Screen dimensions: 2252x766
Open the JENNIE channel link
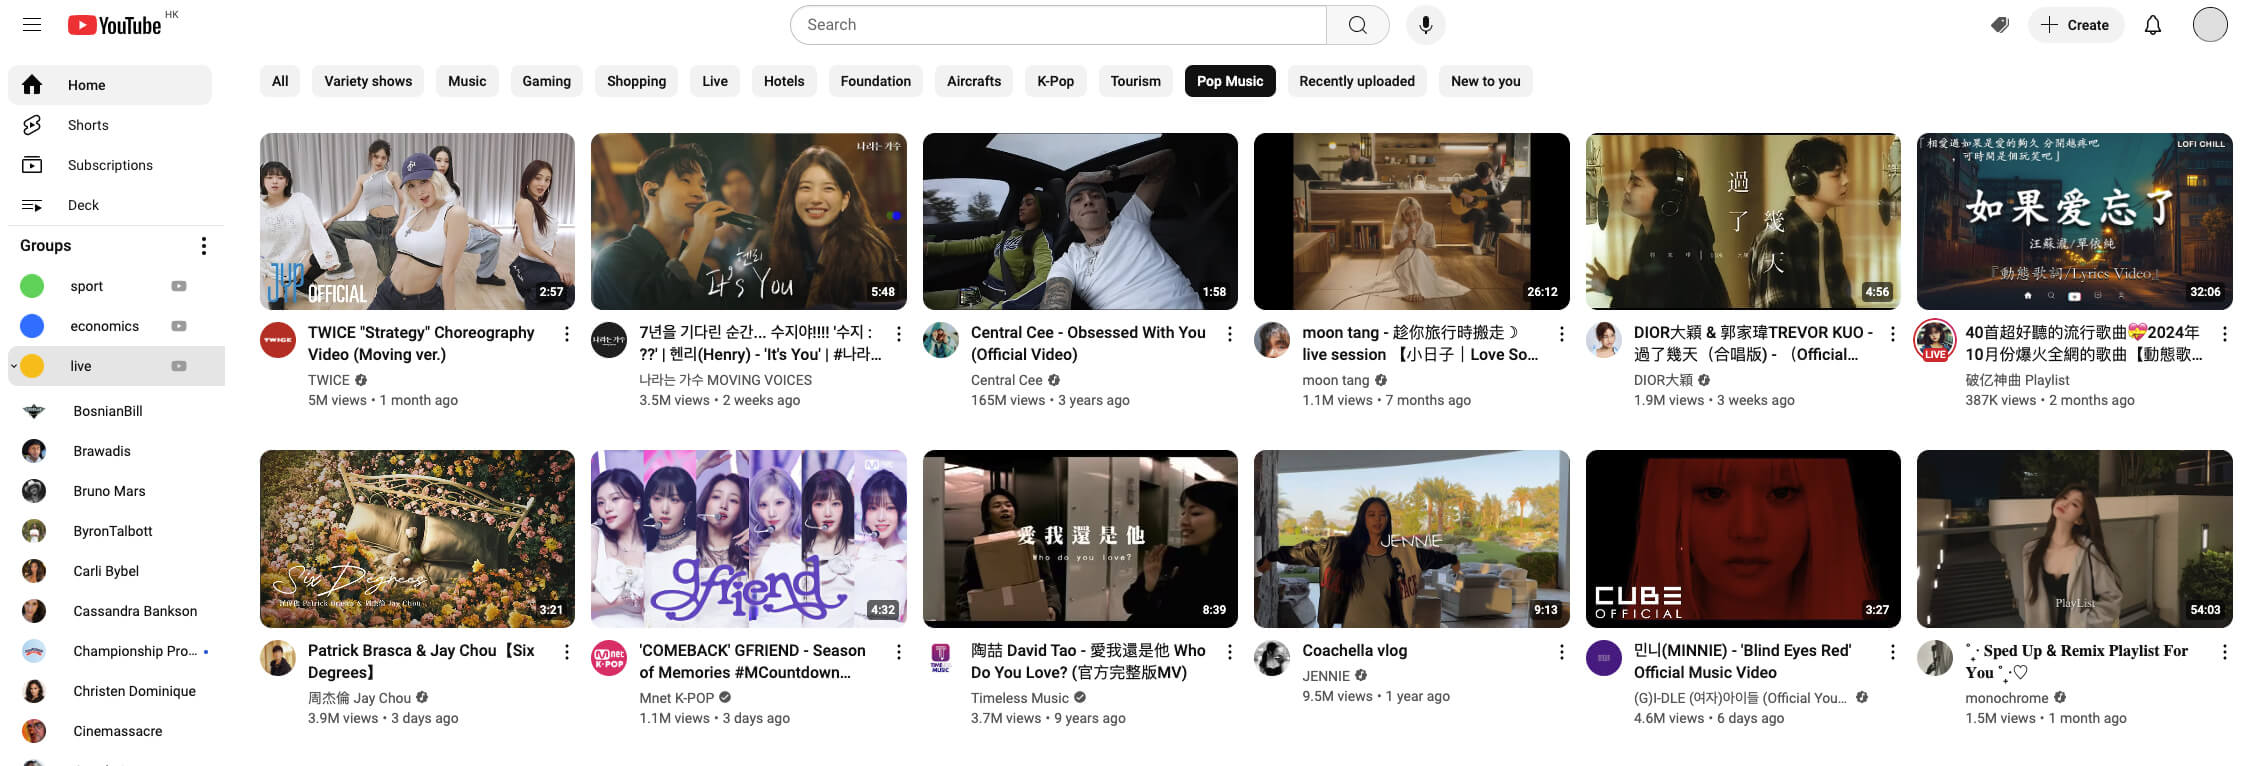pyautogui.click(x=1326, y=676)
